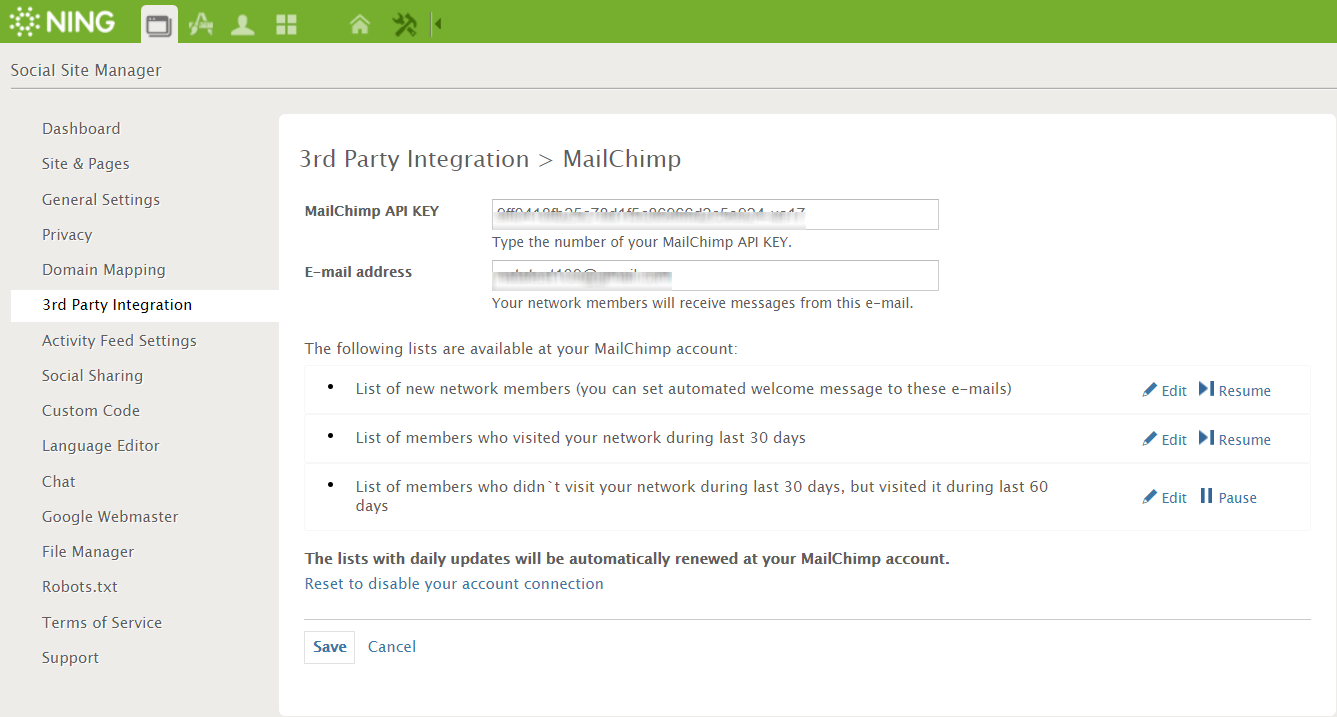Image resolution: width=1337 pixels, height=717 pixels.
Task: Collapse the top toolbar arrow
Action: pos(436,24)
